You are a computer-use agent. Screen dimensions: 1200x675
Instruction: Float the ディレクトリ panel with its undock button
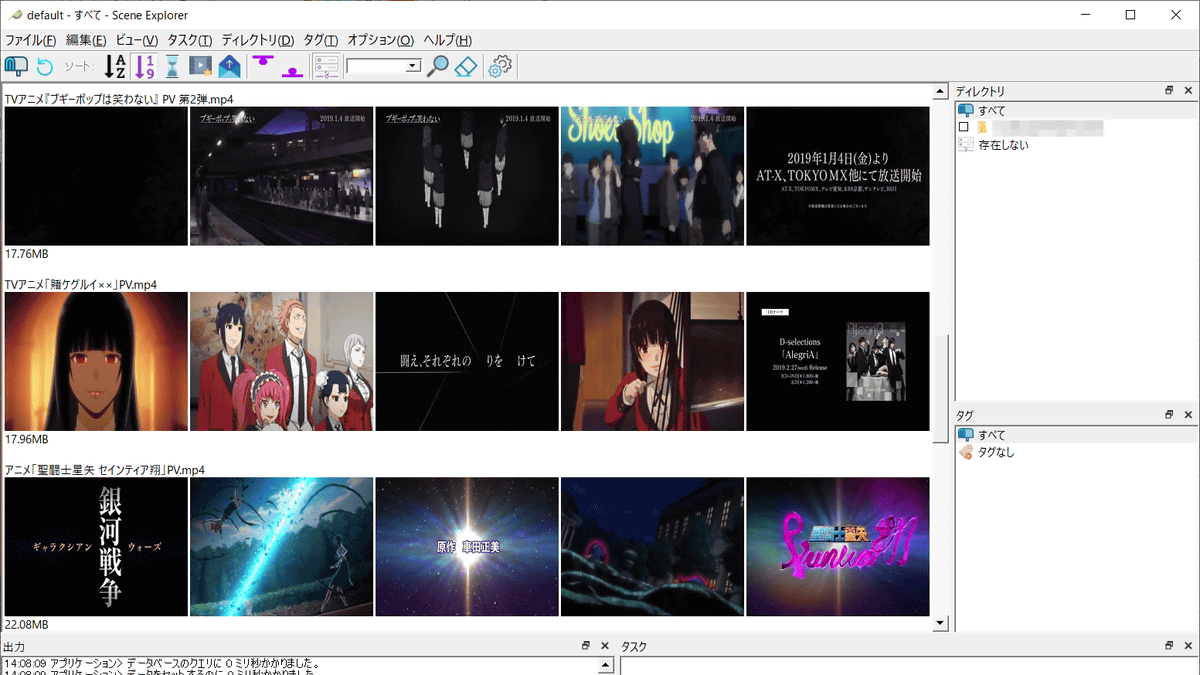[x=1169, y=90]
